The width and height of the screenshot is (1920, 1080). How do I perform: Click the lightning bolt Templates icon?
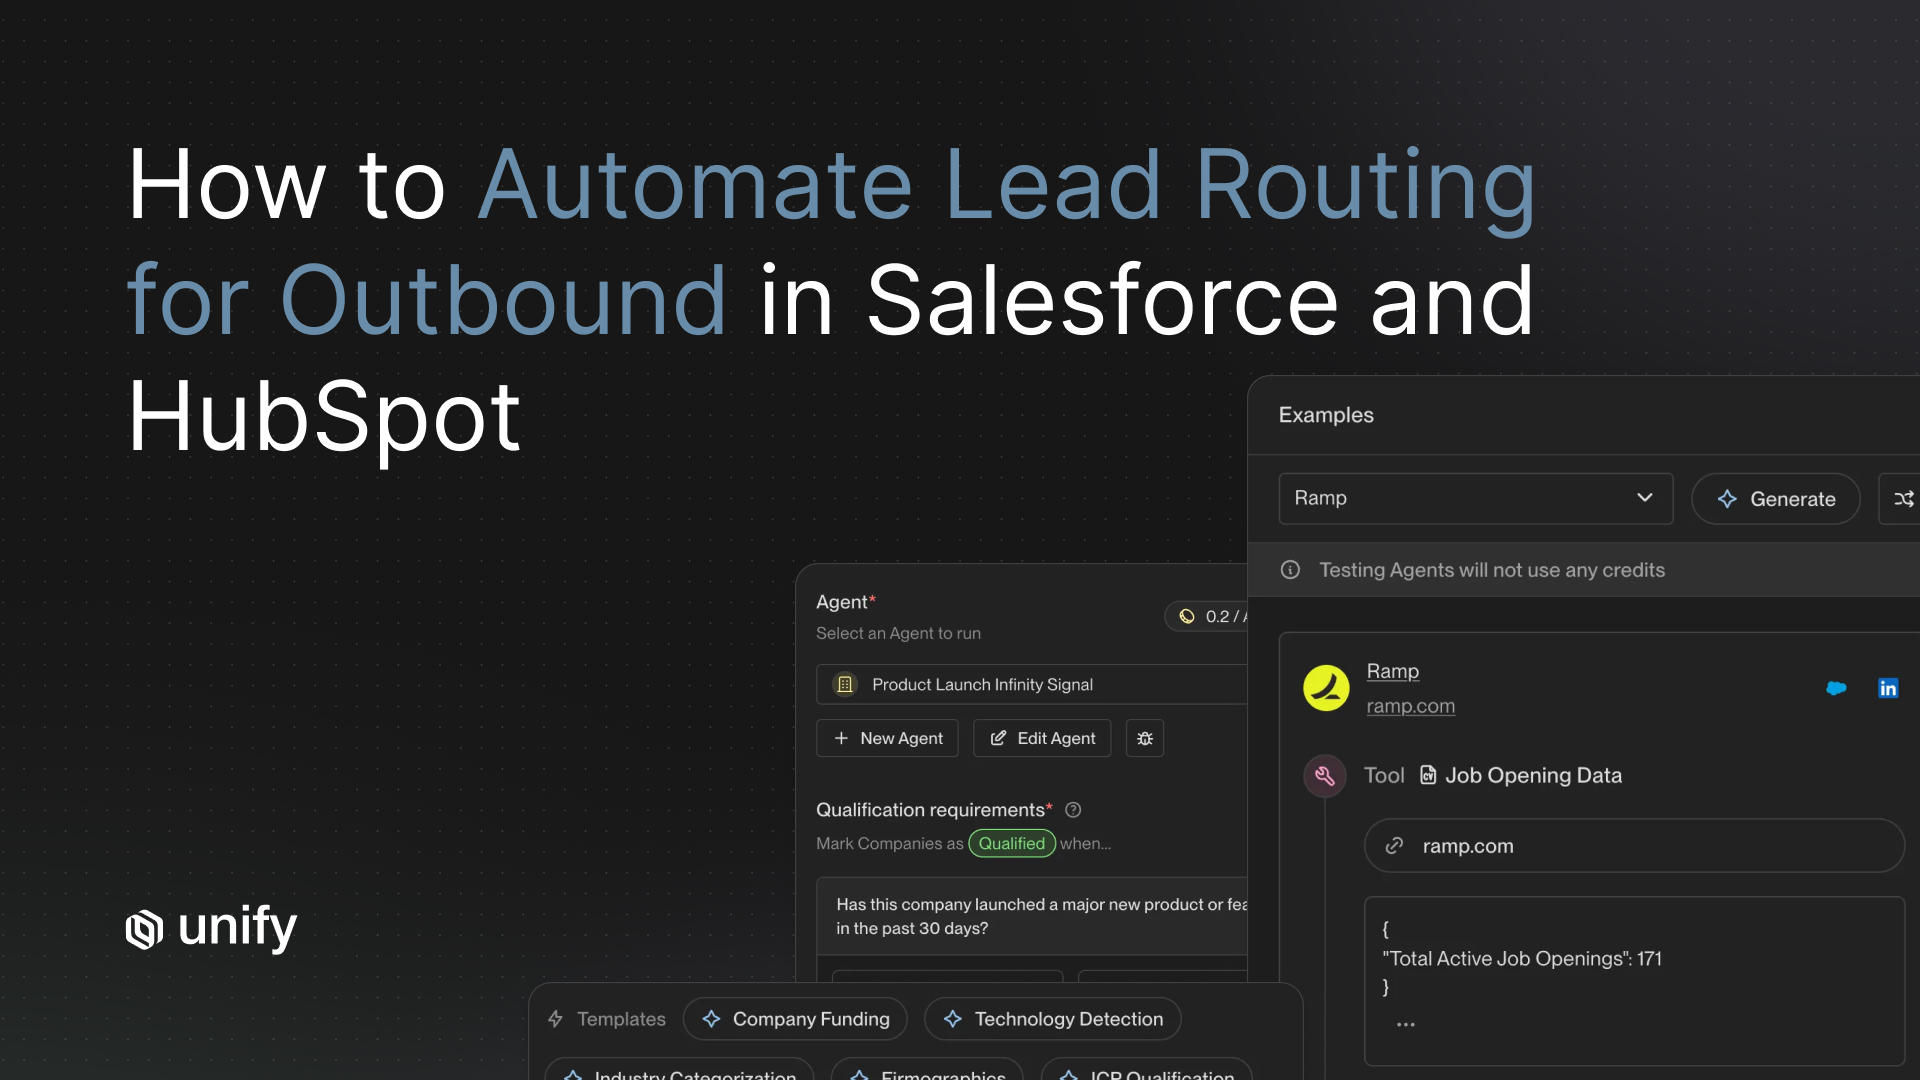coord(555,1019)
